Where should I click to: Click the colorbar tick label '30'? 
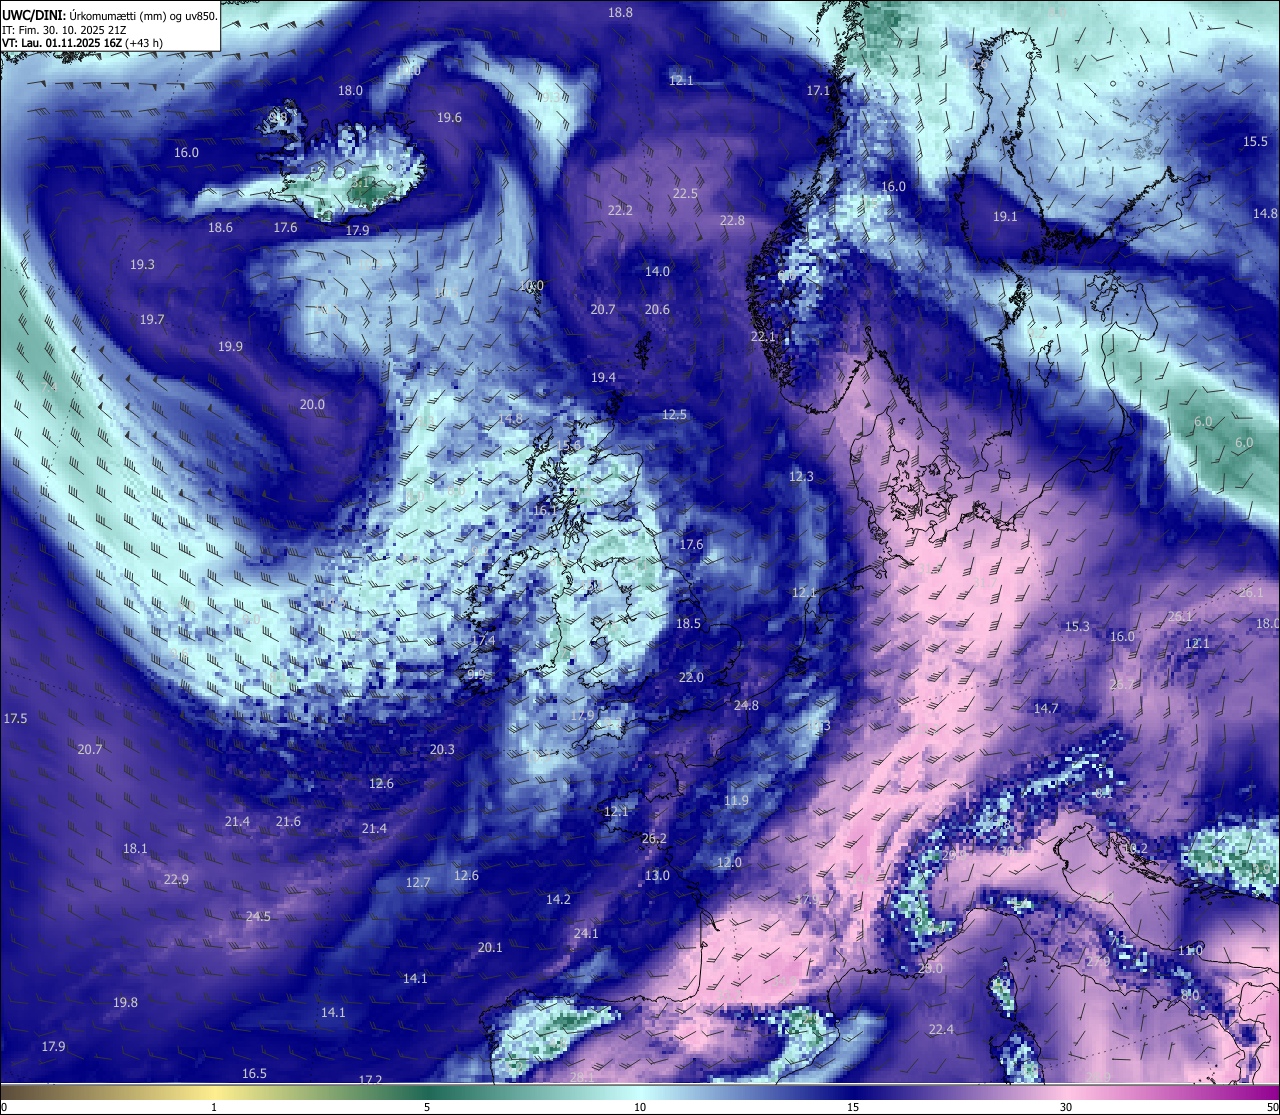pyautogui.click(x=1066, y=1107)
